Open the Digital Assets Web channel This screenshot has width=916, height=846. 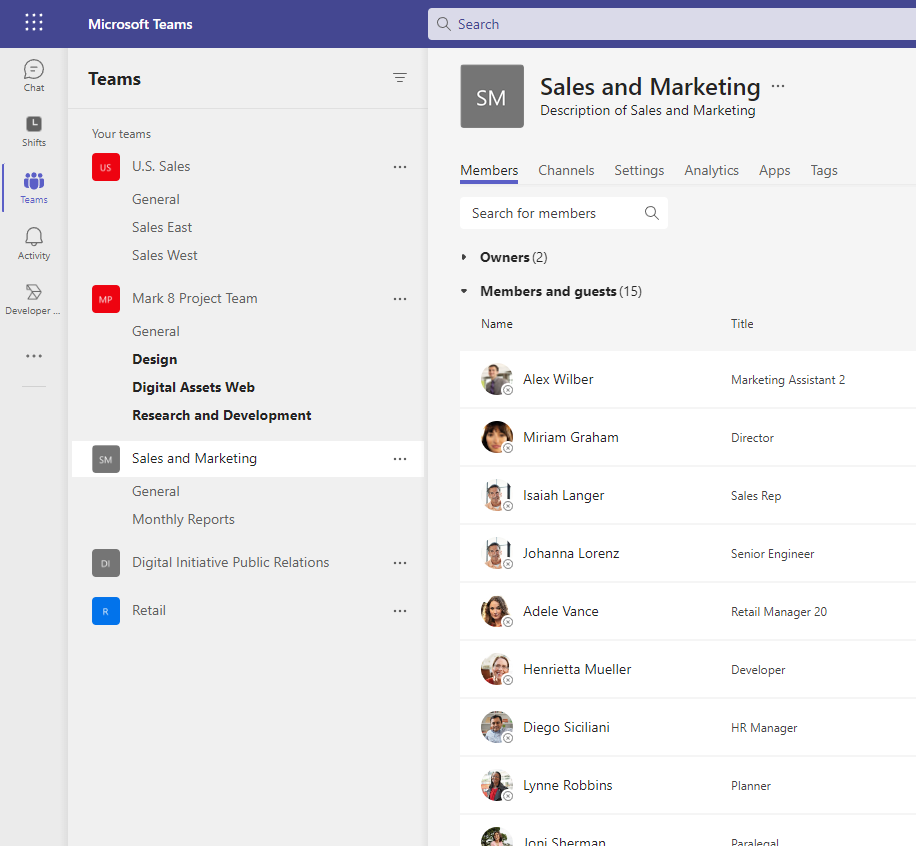click(193, 387)
